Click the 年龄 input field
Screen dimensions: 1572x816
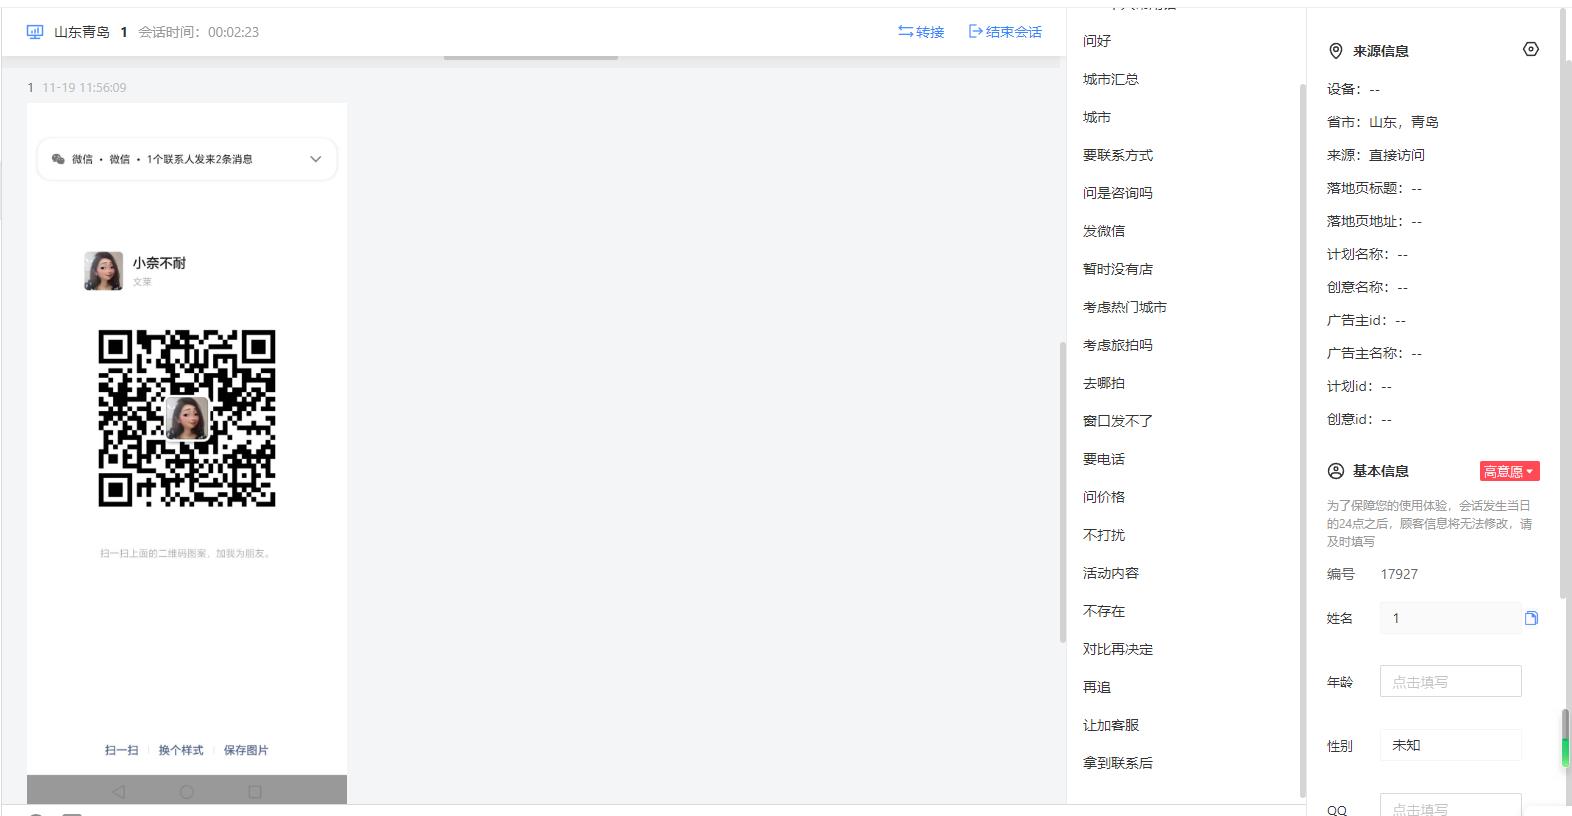point(1450,681)
